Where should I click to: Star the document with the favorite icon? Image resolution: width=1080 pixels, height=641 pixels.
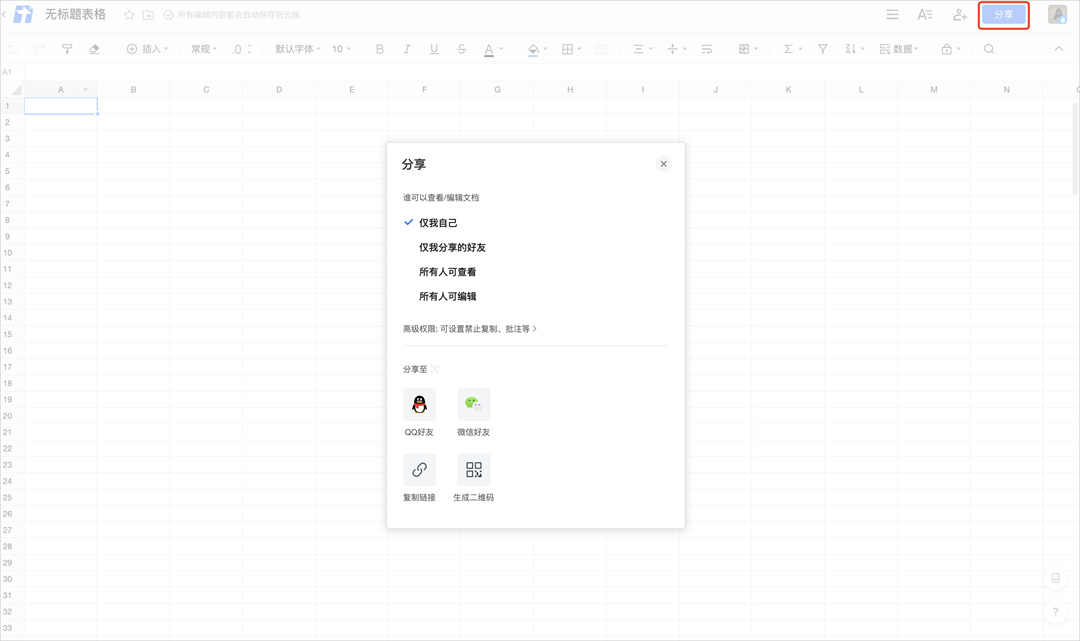click(x=129, y=14)
